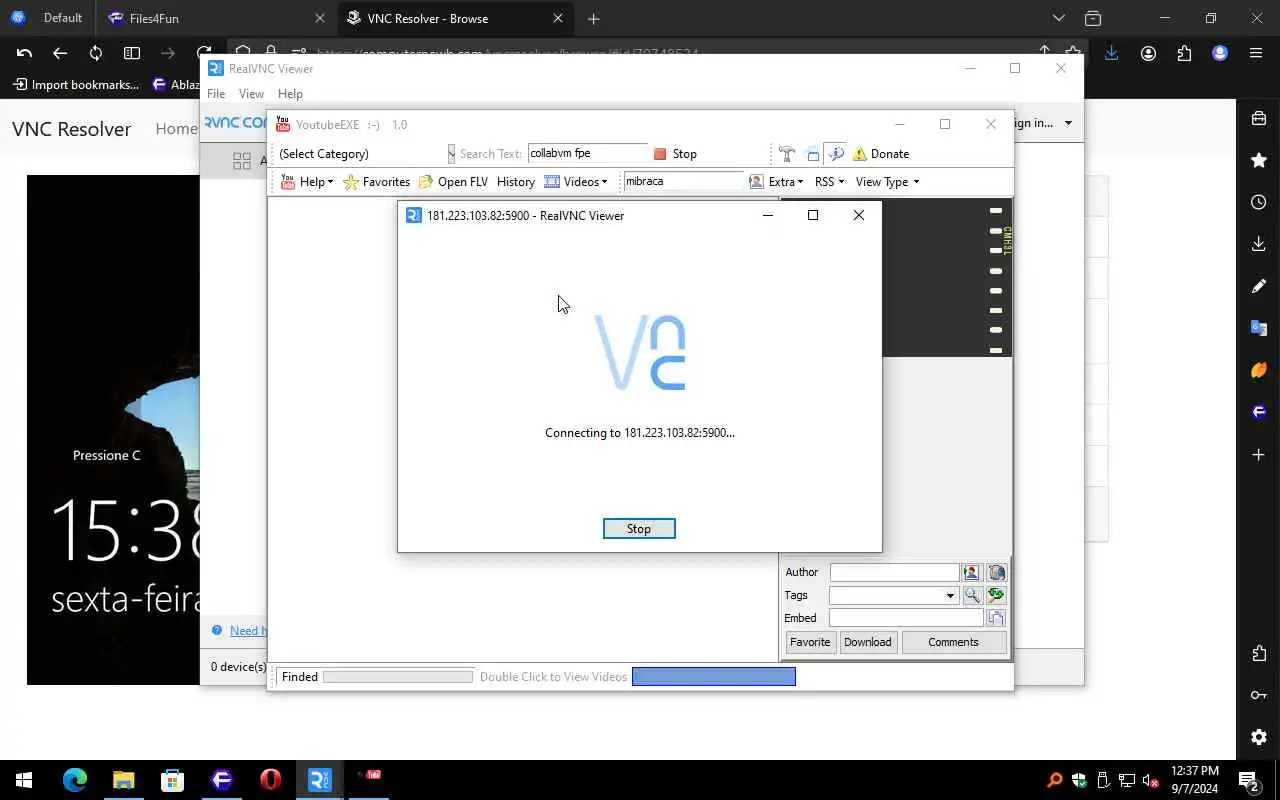Open the browser extensions puzzle icon

coord(1184,54)
